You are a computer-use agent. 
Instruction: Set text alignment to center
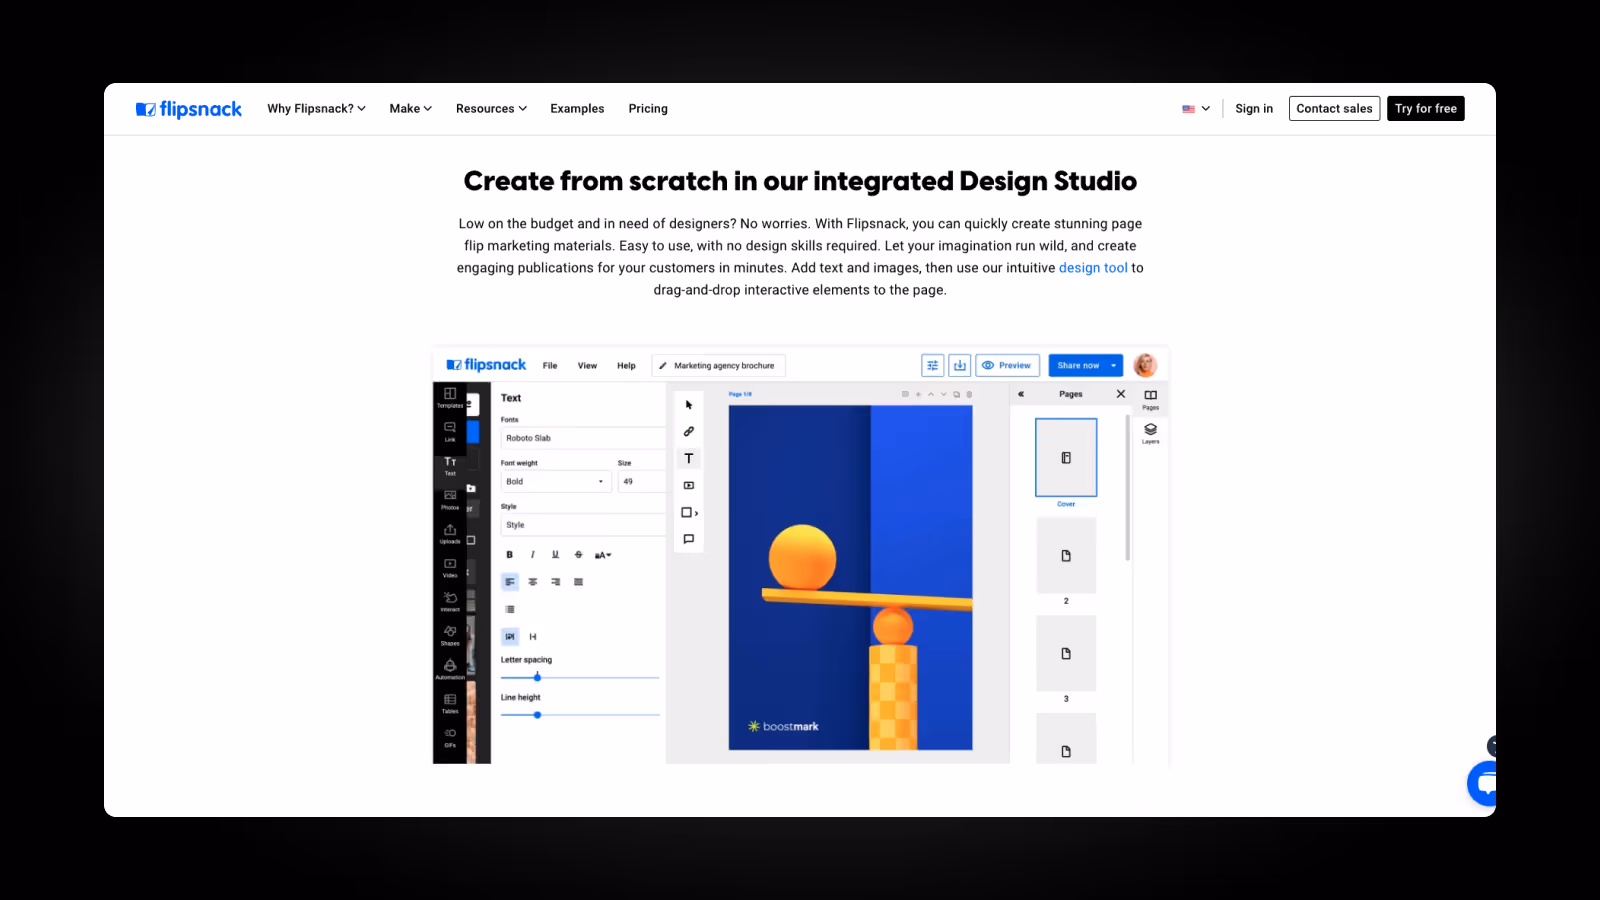[533, 582]
